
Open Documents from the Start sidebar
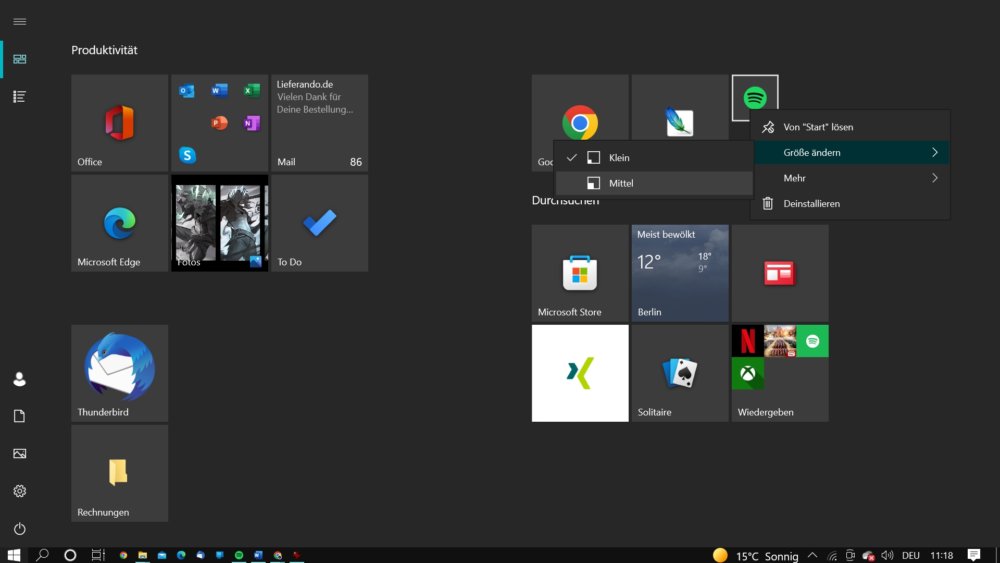coord(20,416)
